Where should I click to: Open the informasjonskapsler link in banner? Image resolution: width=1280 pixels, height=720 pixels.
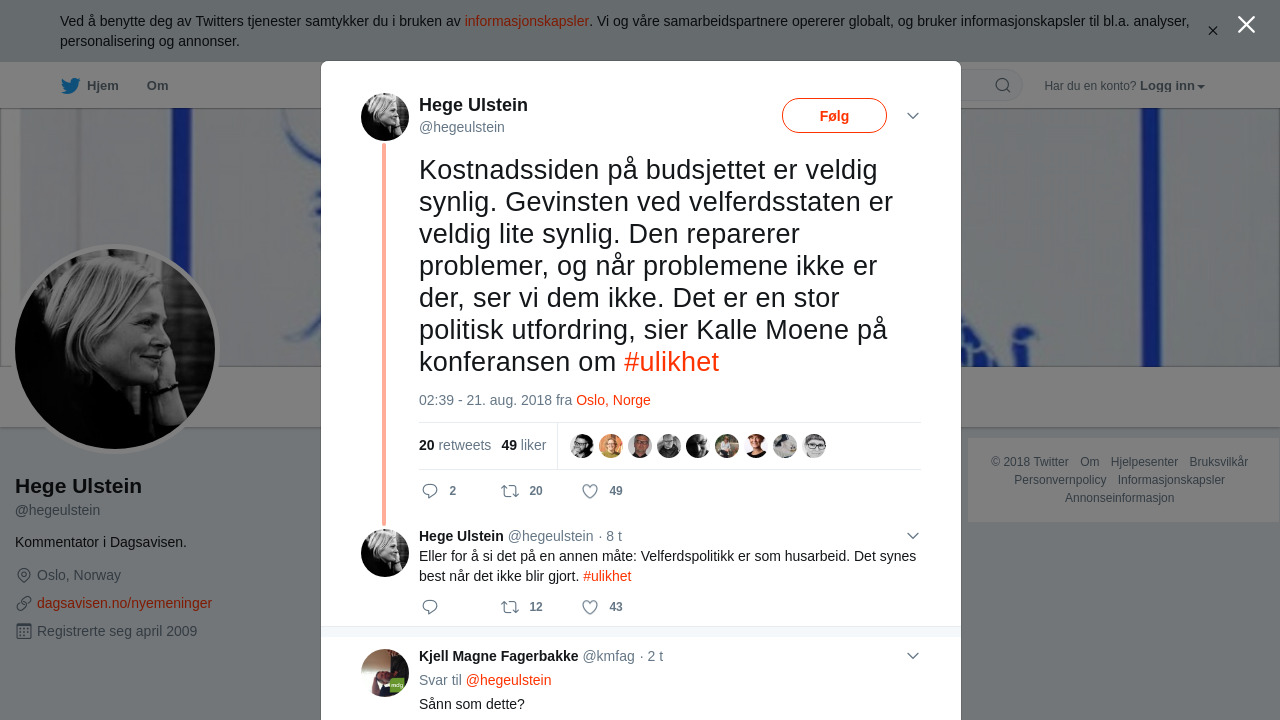526,21
